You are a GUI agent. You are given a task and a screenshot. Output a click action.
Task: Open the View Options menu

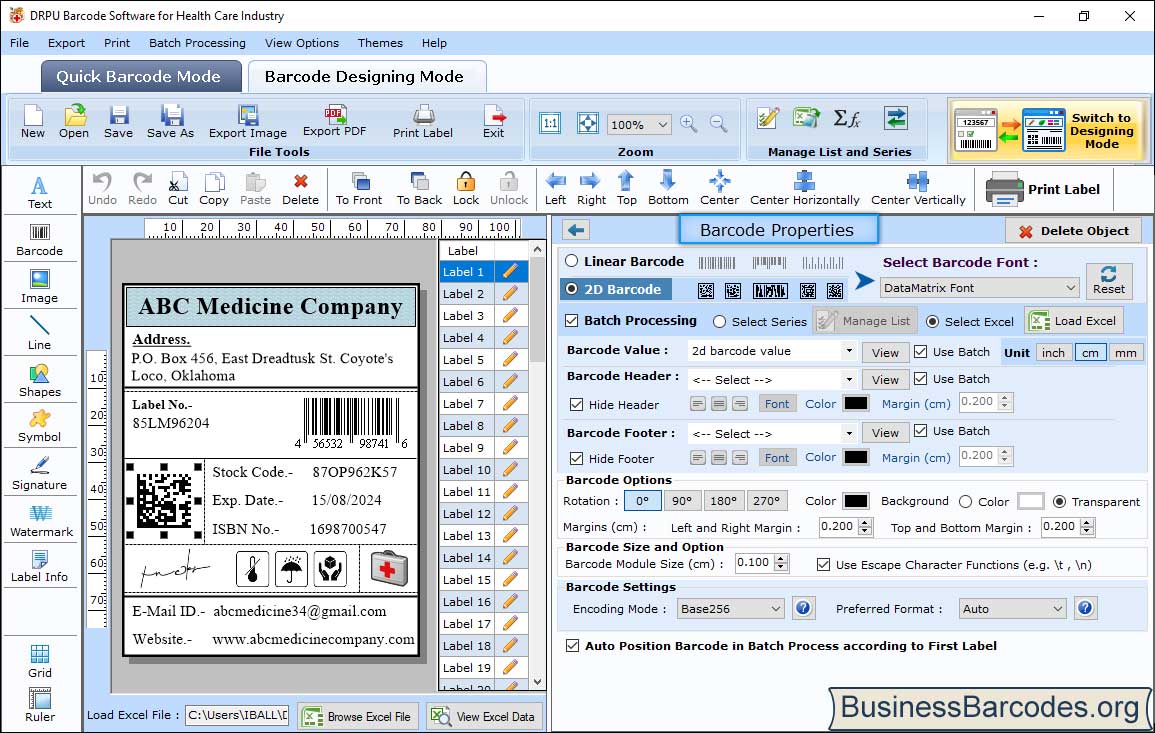302,43
